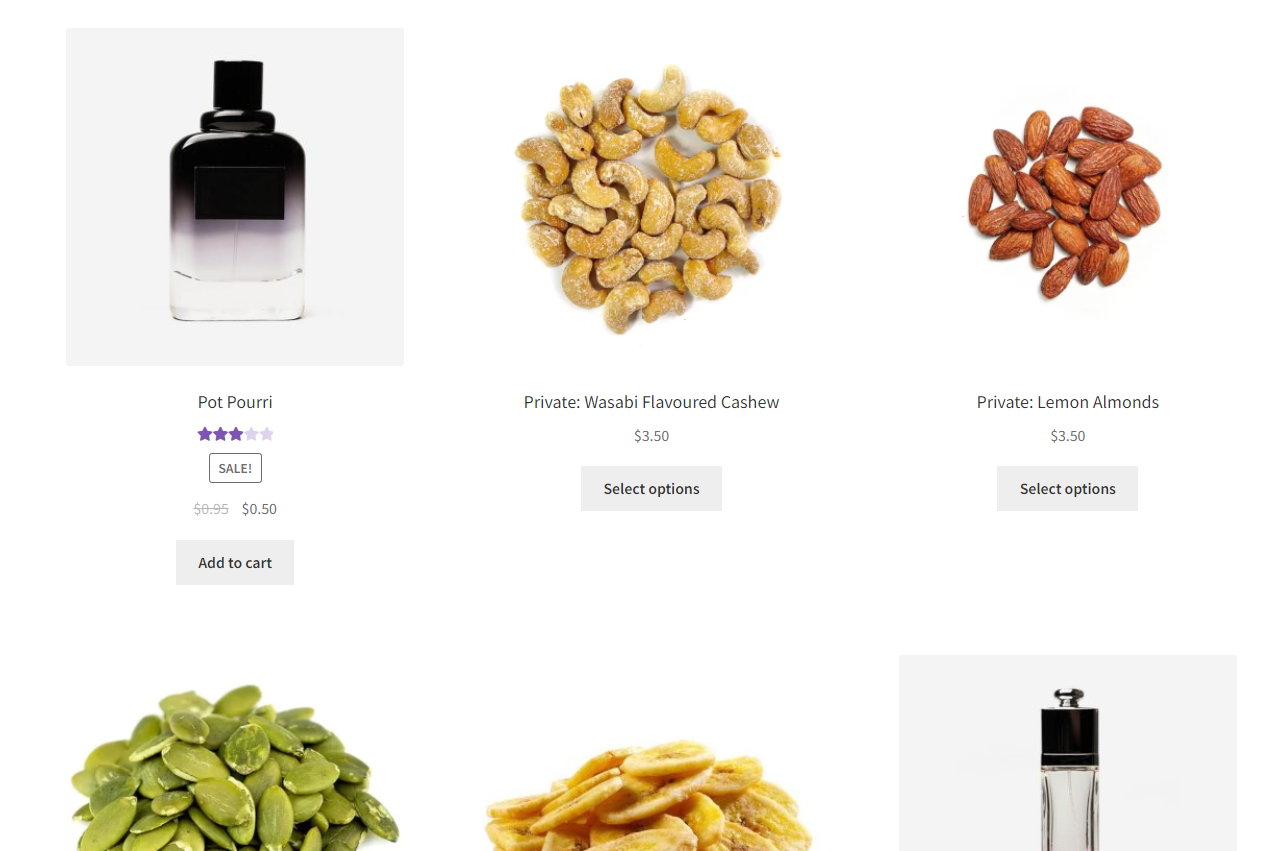This screenshot has width=1271, height=851.
Task: Click the Pot Pourri star rating
Action: (x=235, y=434)
